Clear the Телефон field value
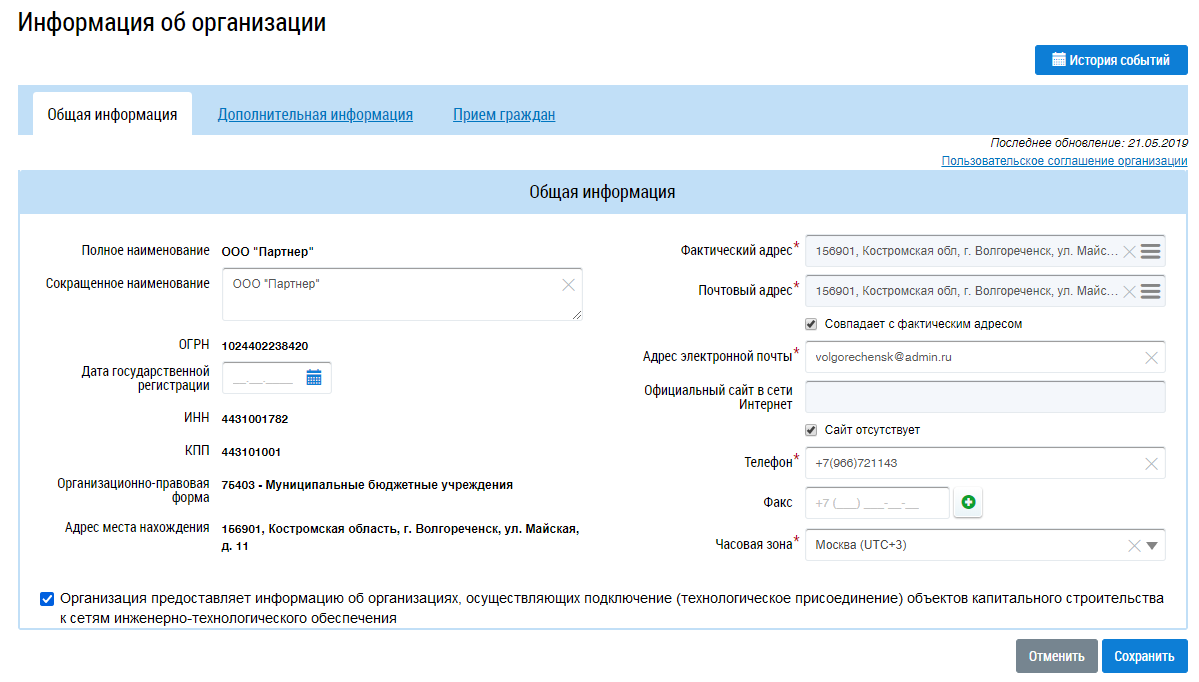Screen dimensions: 1199x682 tap(1151, 464)
